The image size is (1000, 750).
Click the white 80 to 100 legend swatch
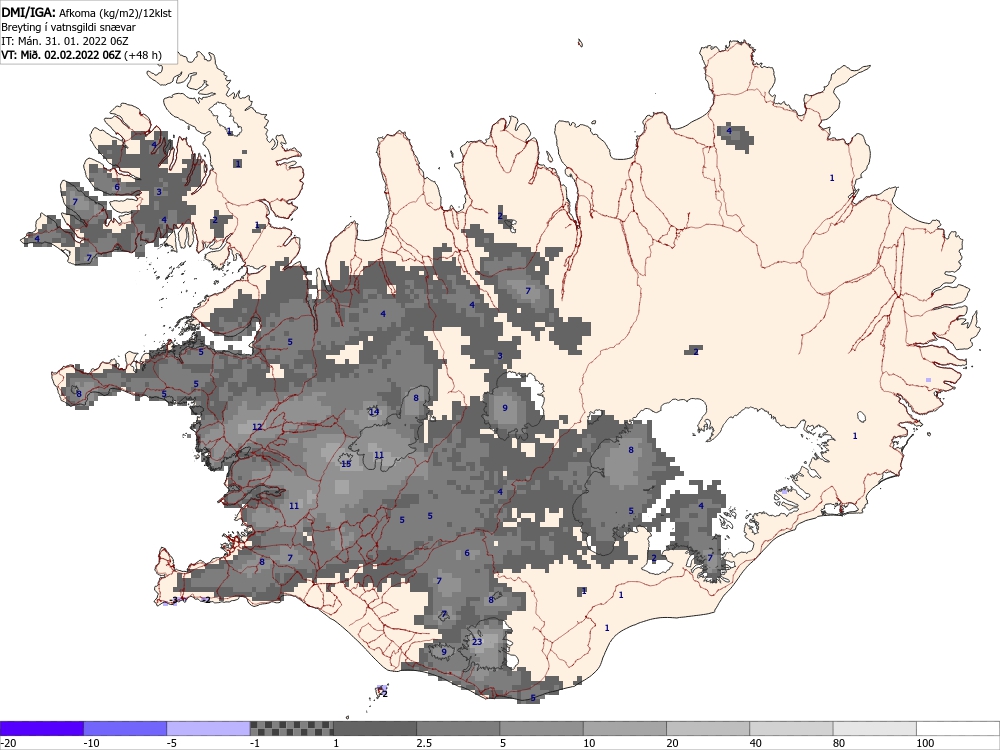click(x=874, y=728)
